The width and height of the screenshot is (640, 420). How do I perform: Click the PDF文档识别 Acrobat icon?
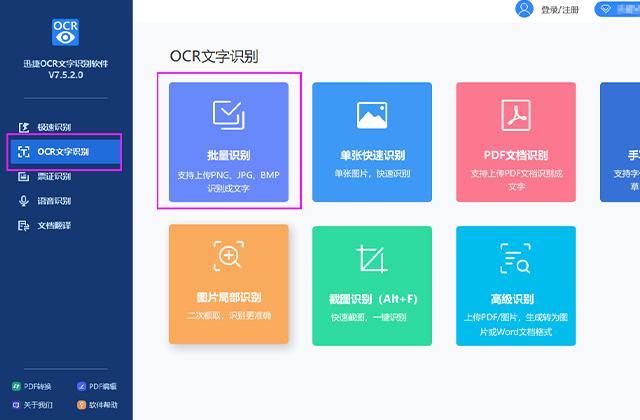point(516,115)
